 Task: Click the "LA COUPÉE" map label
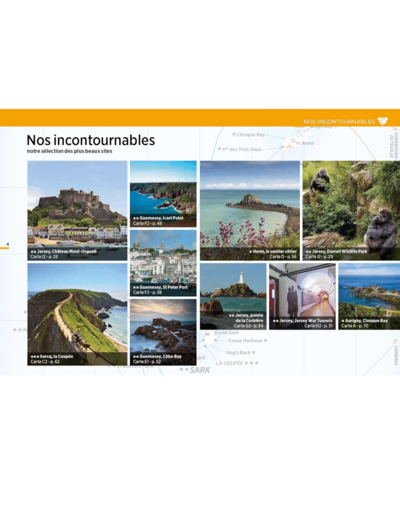(x=229, y=363)
